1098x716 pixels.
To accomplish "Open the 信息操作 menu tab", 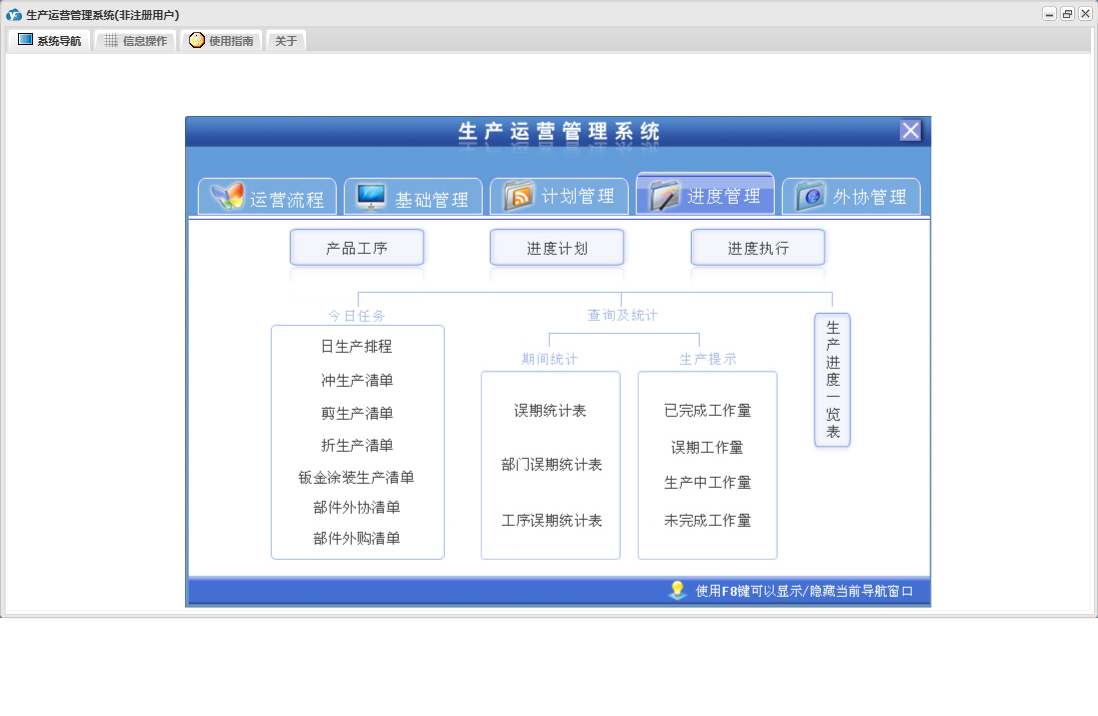I will [x=135, y=41].
